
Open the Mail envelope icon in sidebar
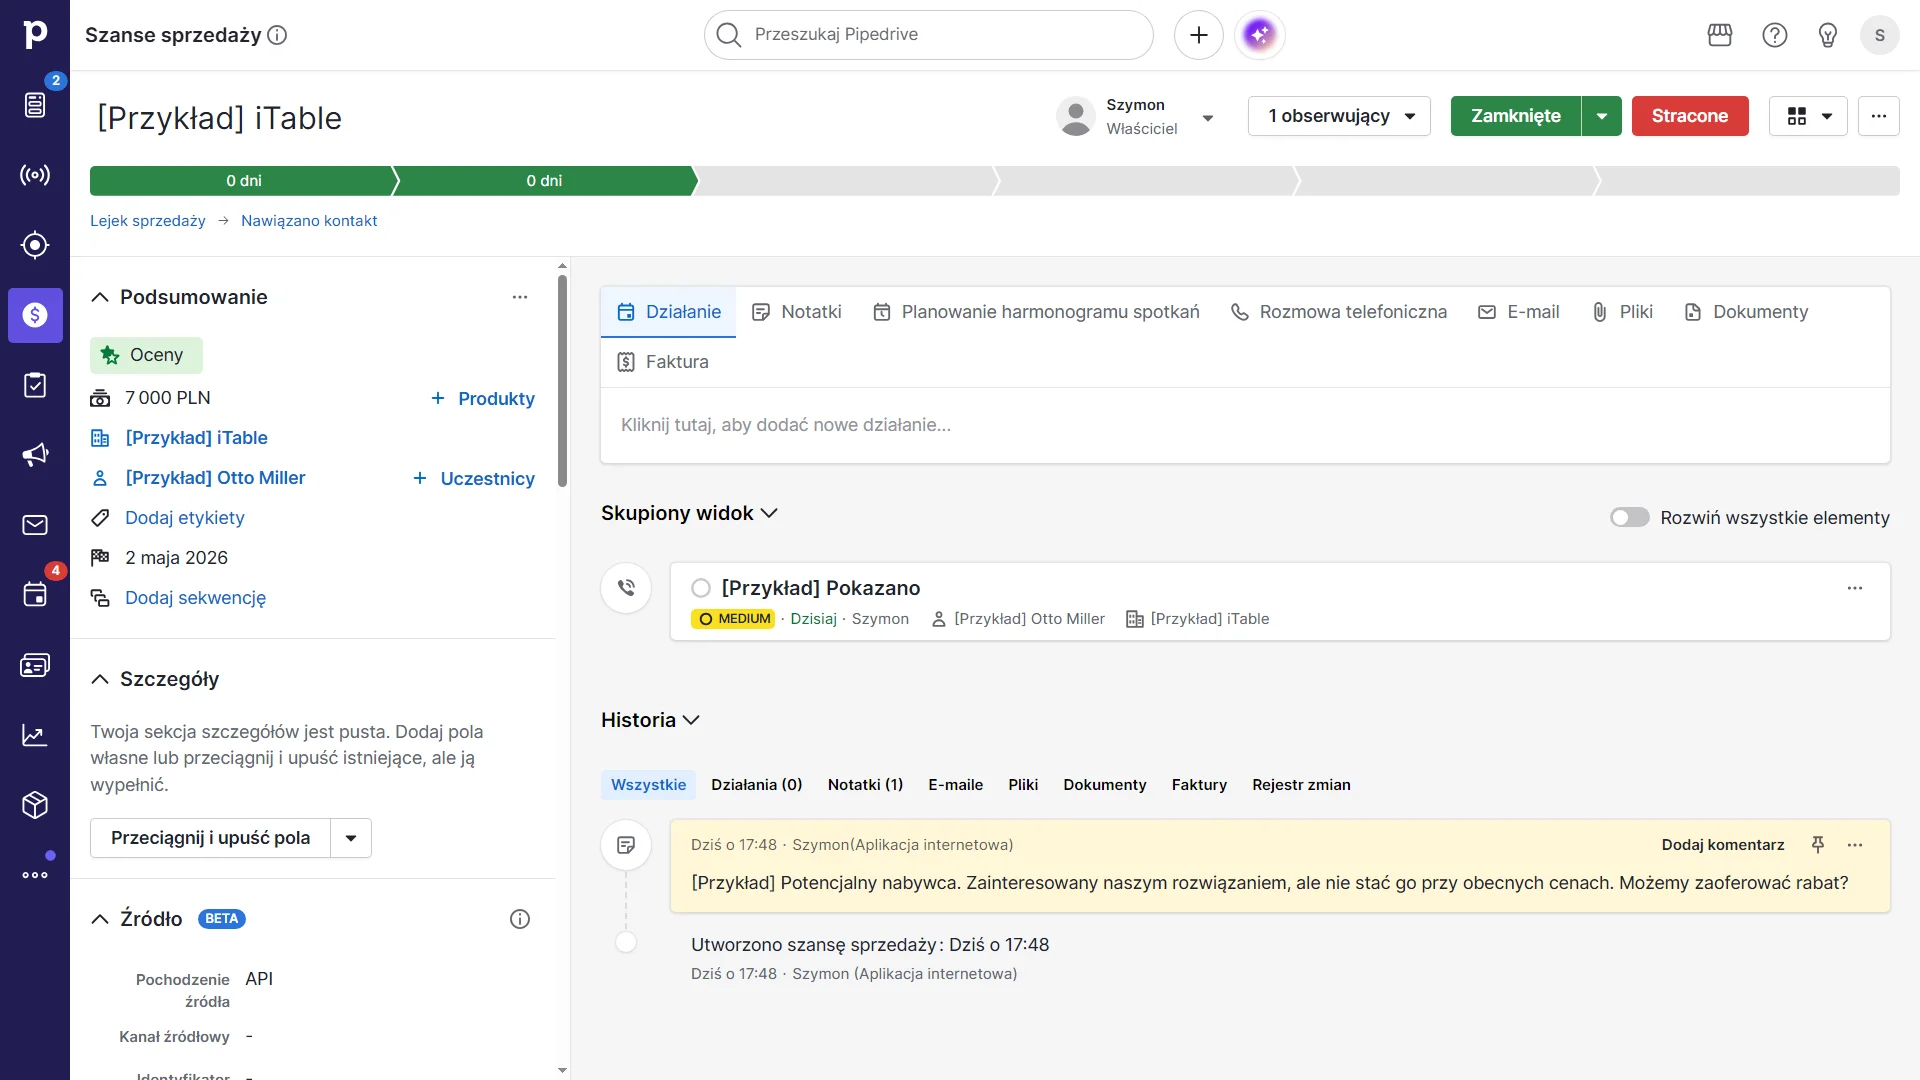click(x=35, y=524)
